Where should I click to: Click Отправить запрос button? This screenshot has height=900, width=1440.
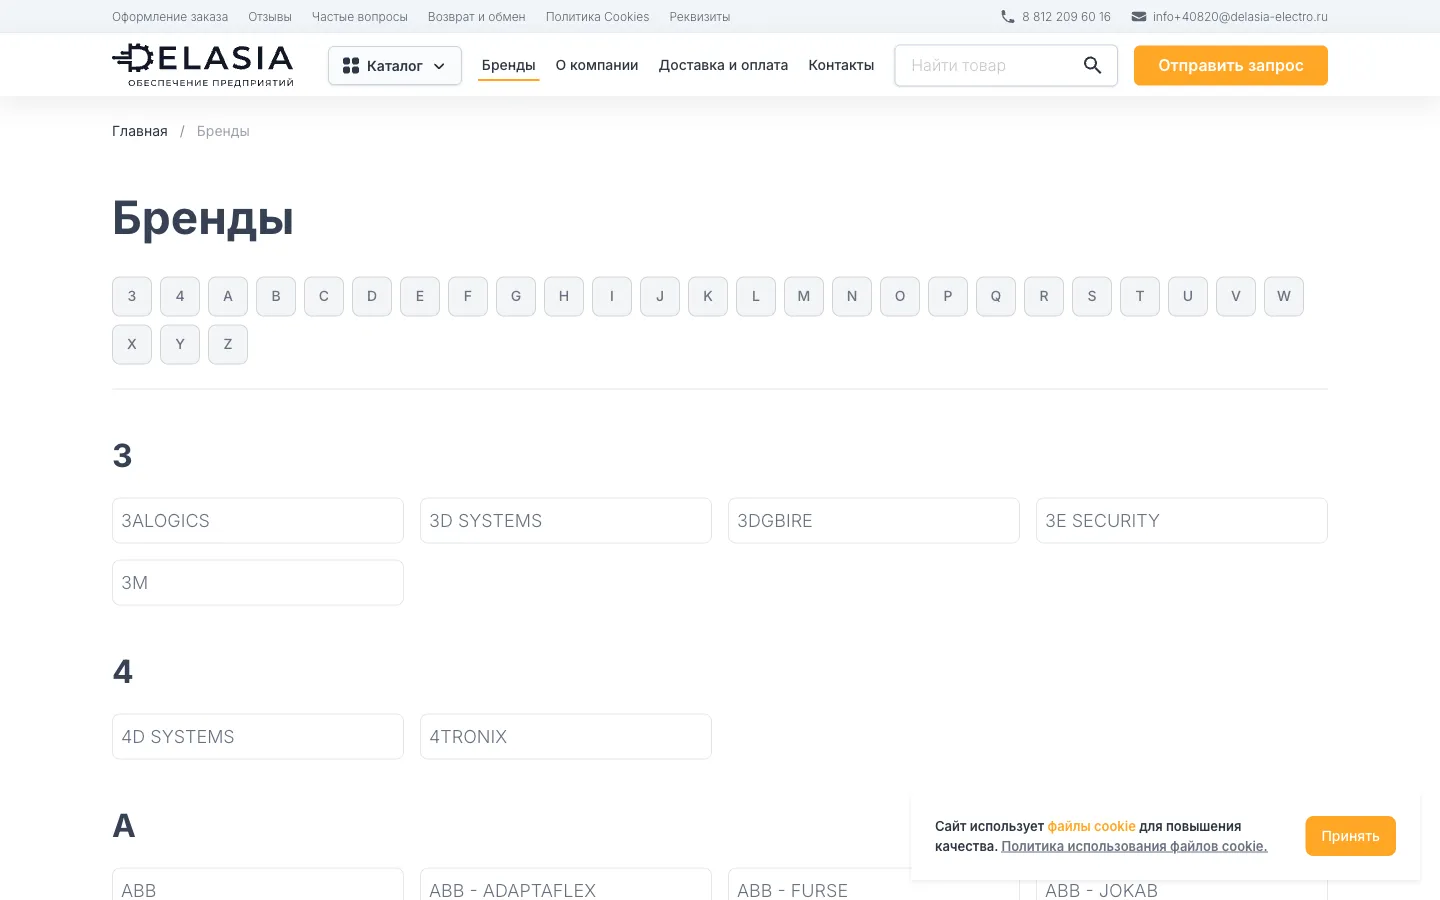[1231, 65]
